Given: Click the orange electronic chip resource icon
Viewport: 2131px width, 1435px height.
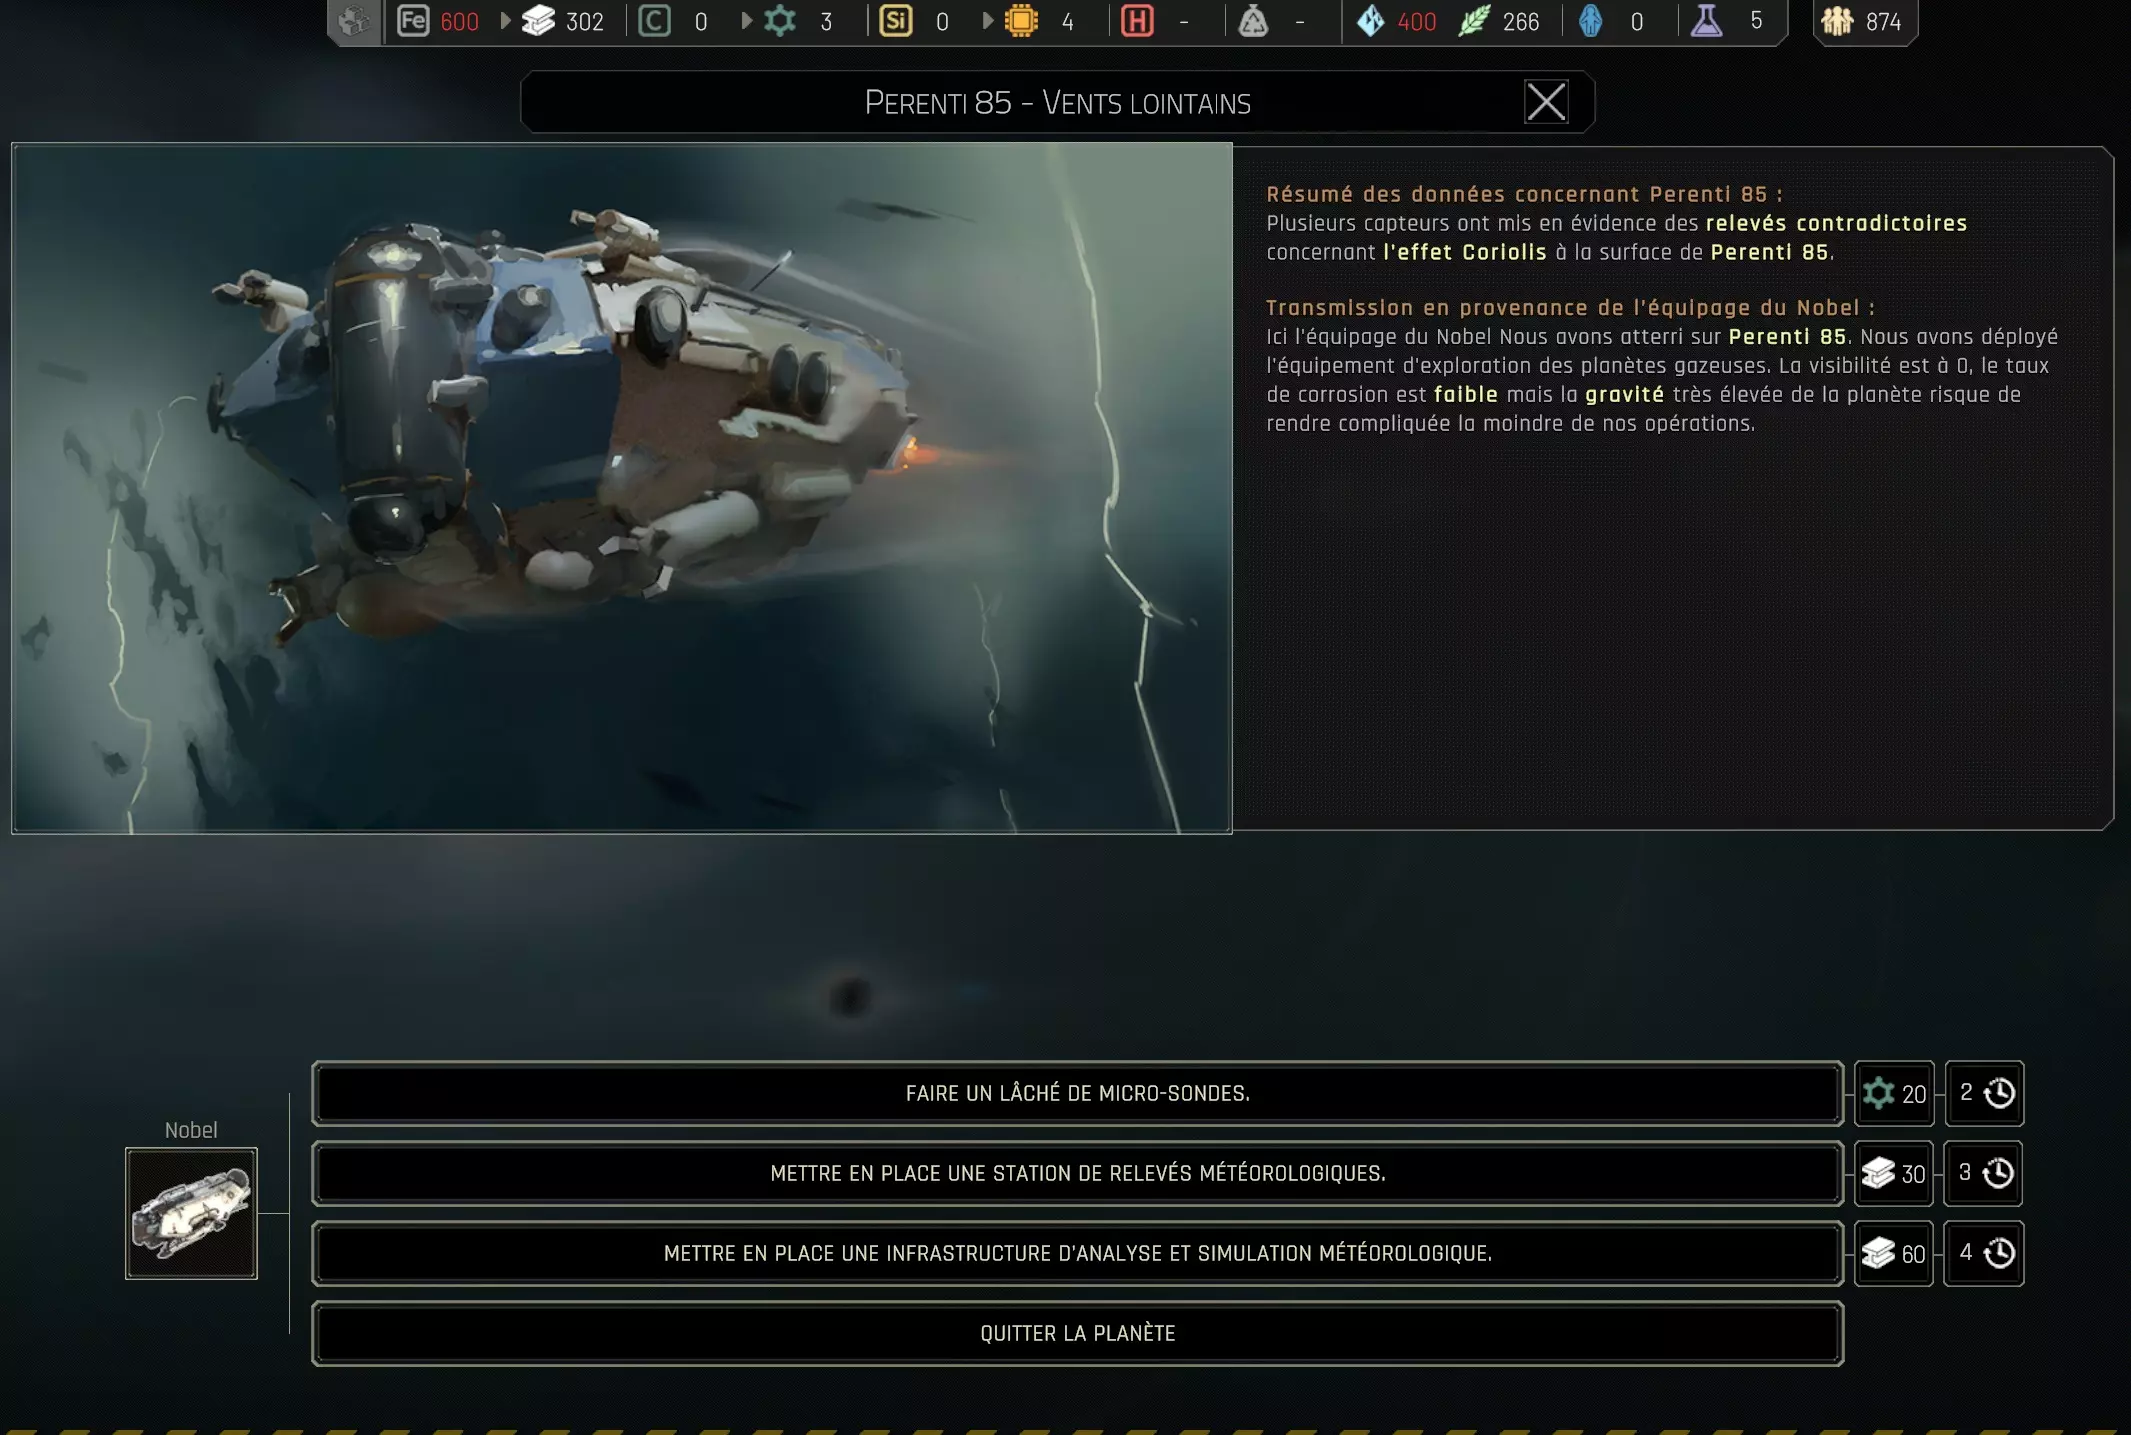Looking at the screenshot, I should click(x=1021, y=21).
